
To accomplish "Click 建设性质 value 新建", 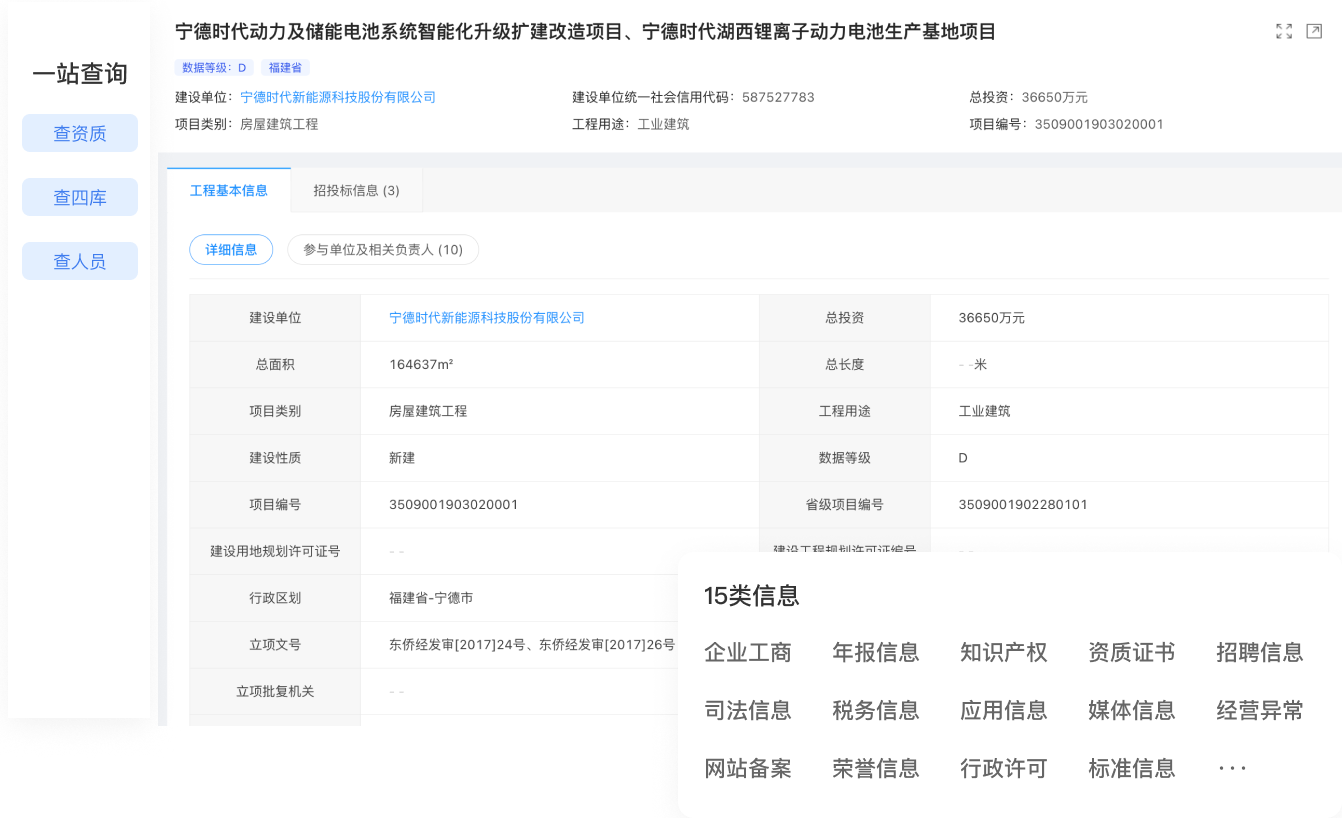I will tap(402, 458).
